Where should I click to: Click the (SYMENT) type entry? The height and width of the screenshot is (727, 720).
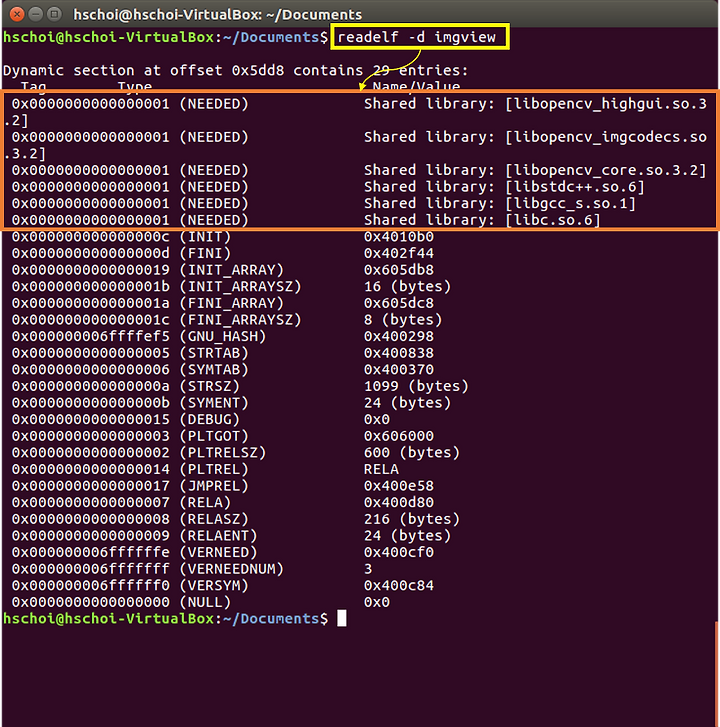[214, 403]
